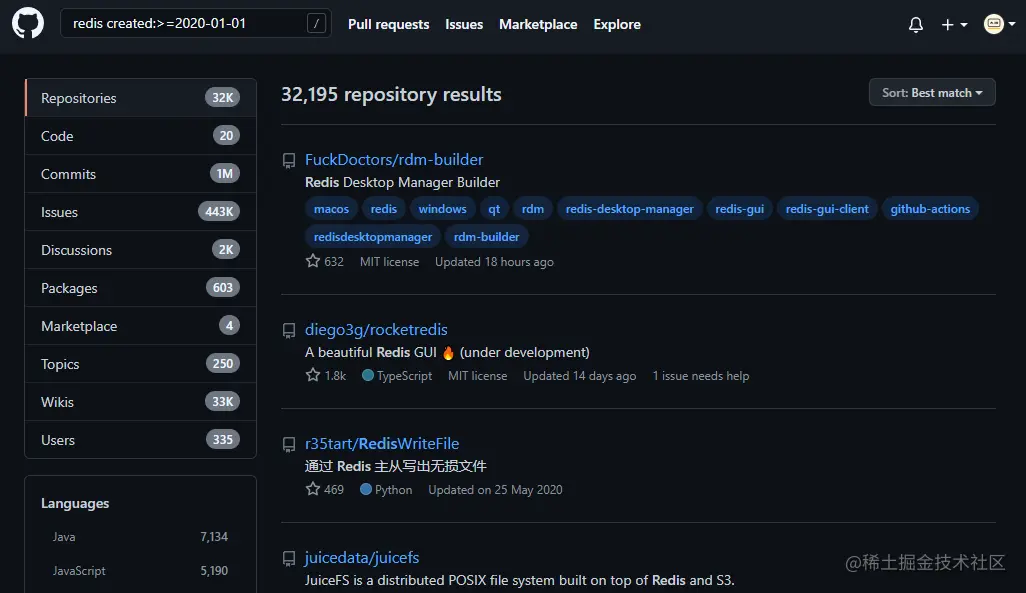Open Explore in top navigation
Image resolution: width=1026 pixels, height=593 pixels.
click(x=617, y=24)
